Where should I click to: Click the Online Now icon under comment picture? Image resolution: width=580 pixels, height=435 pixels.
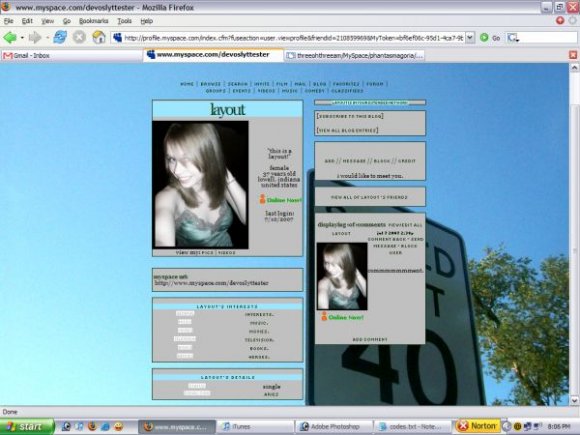pos(324,317)
